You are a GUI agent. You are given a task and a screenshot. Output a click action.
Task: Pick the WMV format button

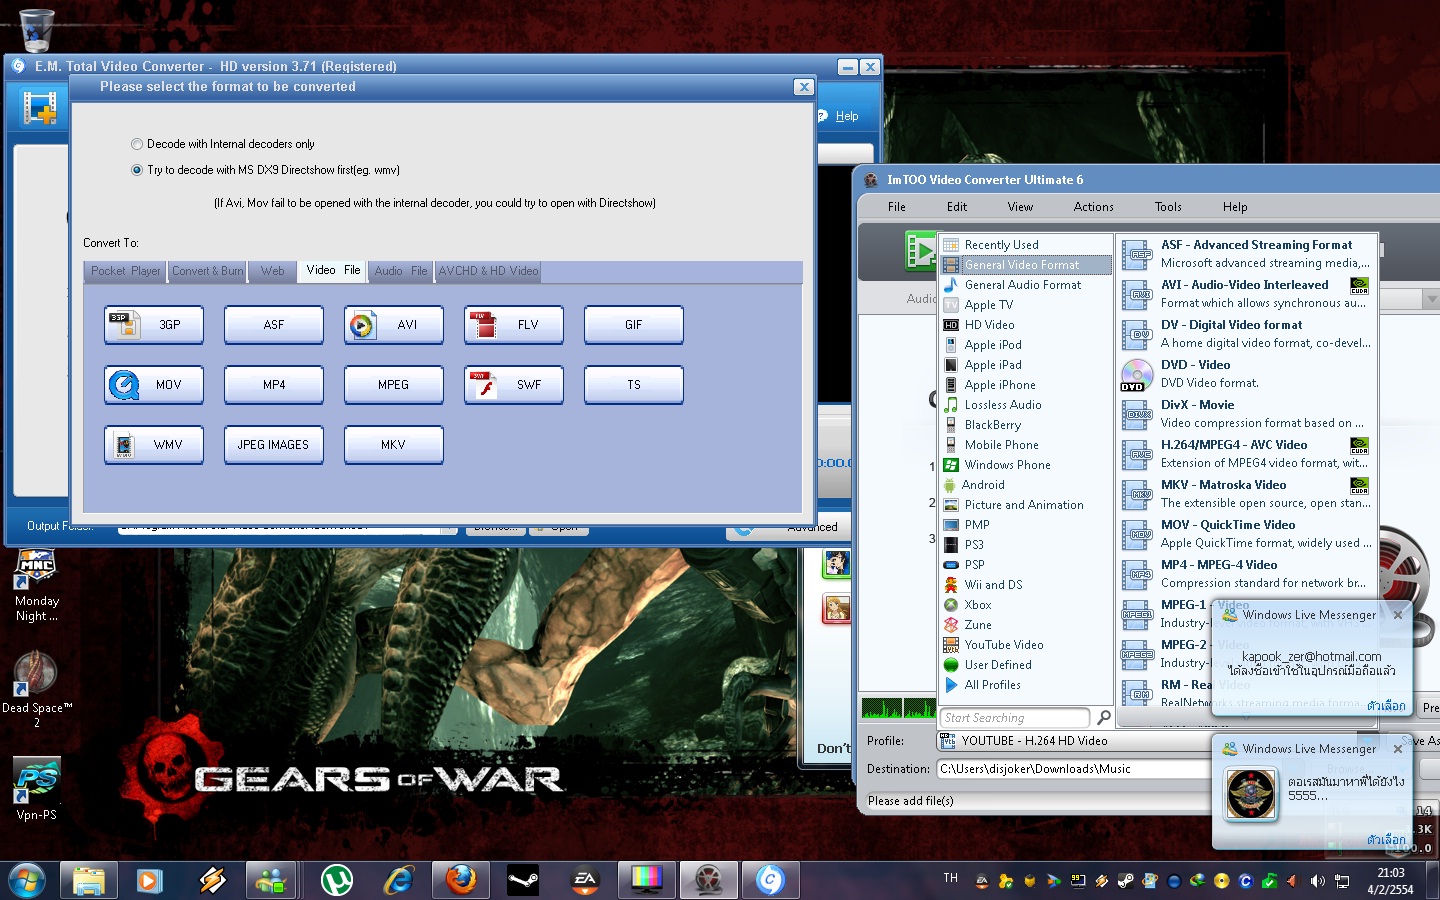tap(154, 445)
